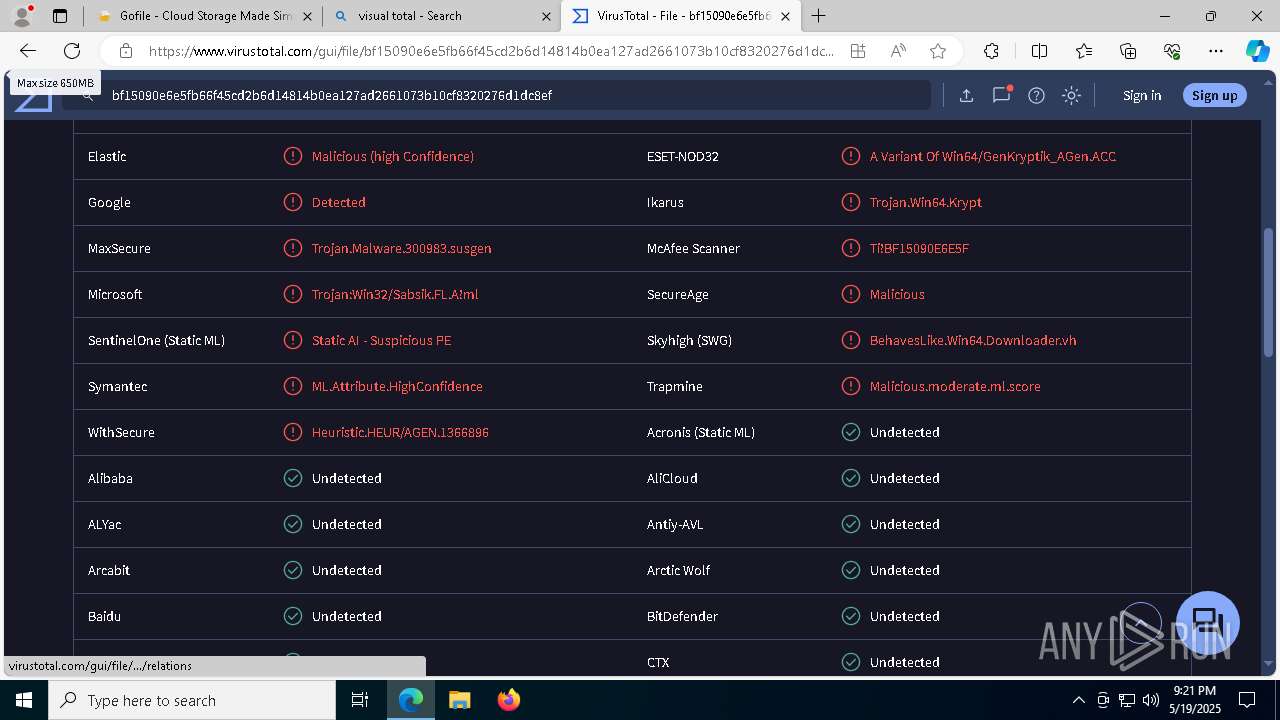Select the VirusTotal File tab
1280x720 pixels.
[681, 16]
